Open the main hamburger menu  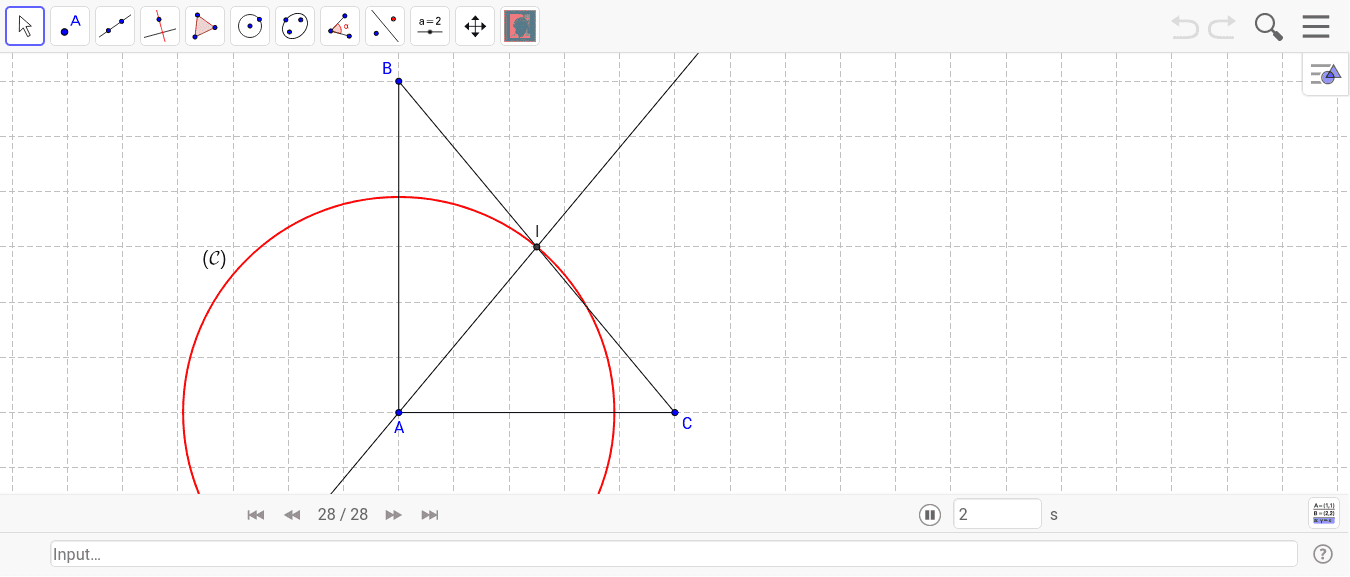coord(1316,27)
